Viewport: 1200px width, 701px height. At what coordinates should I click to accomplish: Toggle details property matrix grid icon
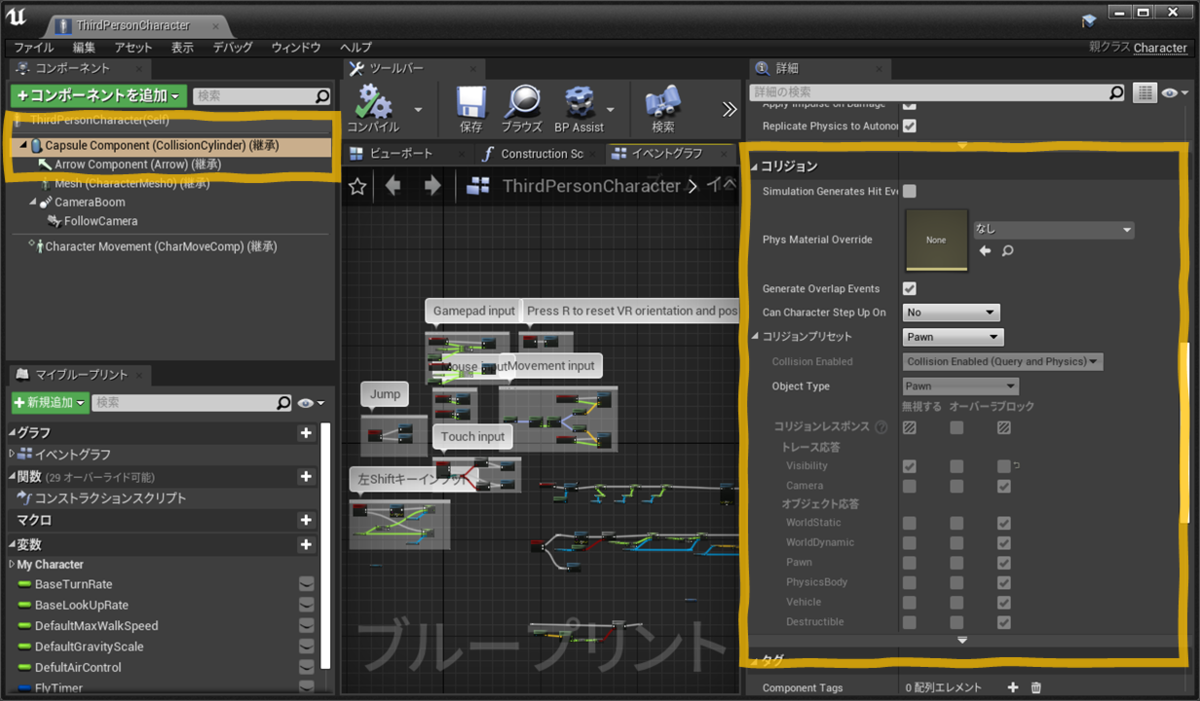[x=1145, y=92]
